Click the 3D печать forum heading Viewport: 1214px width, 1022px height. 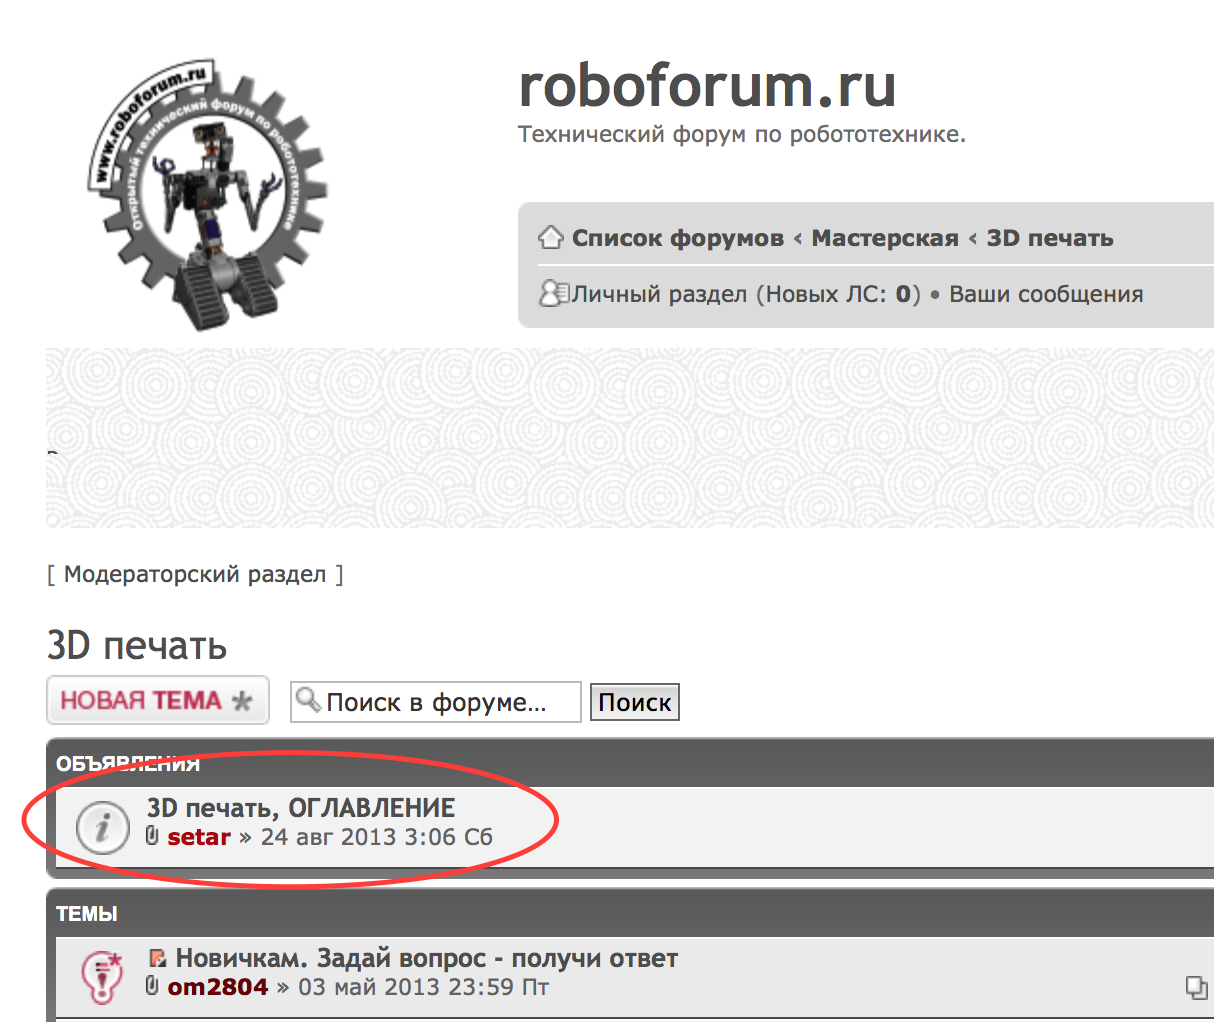[x=137, y=646]
